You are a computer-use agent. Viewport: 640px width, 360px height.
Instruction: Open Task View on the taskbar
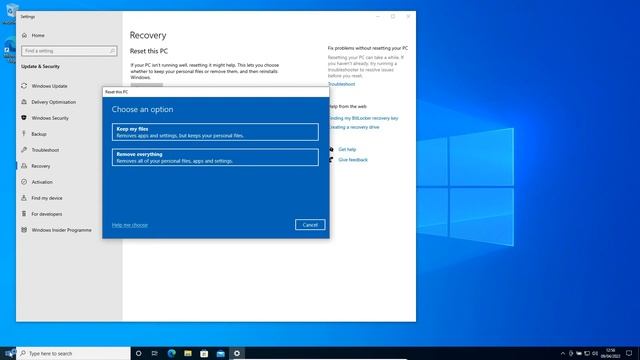(x=155, y=353)
